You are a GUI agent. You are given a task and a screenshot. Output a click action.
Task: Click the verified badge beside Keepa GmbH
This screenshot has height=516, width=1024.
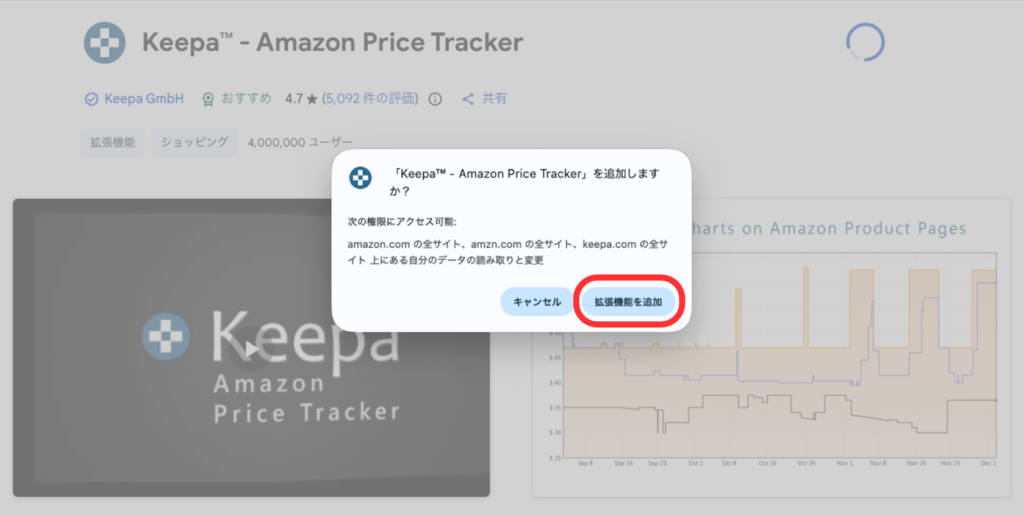91,99
